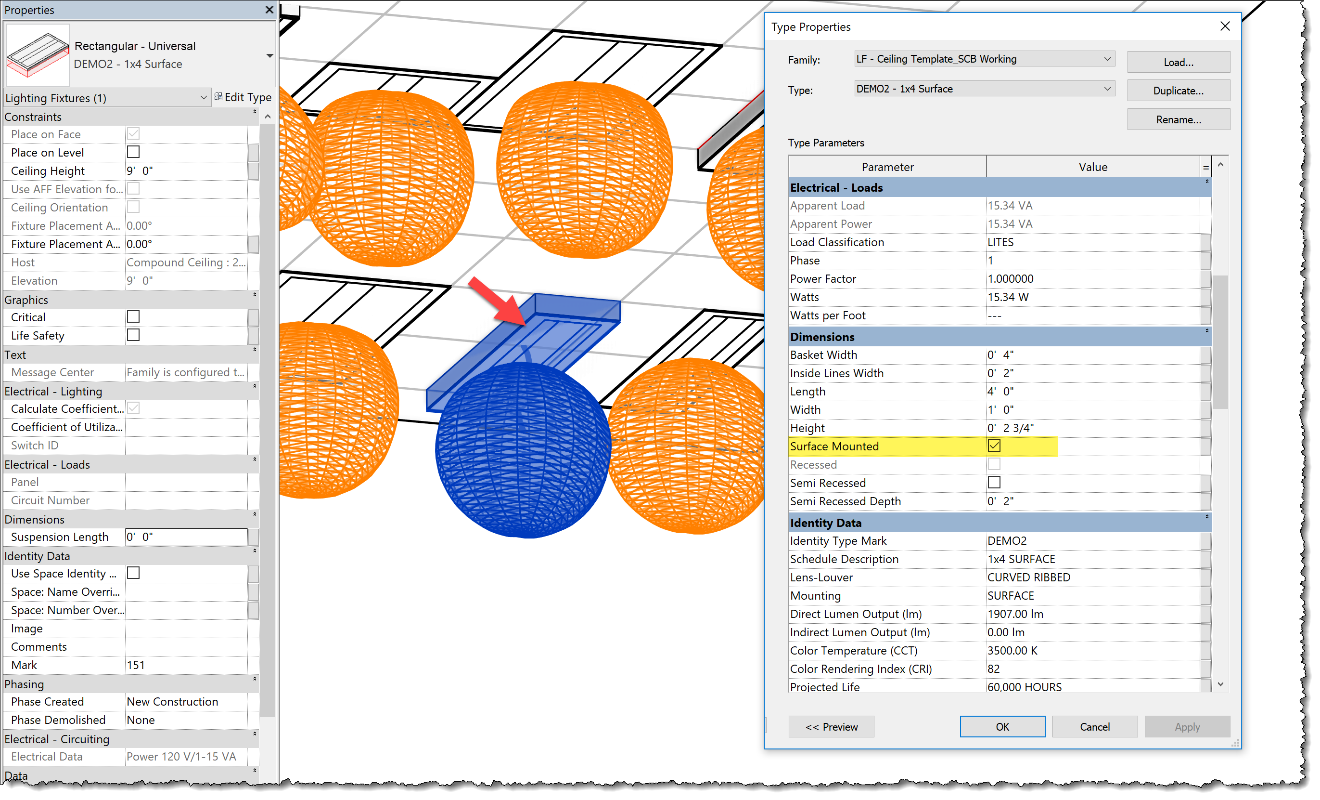The image size is (1320, 800).
Task: Click the Preview button to show preview pane
Action: click(831, 726)
